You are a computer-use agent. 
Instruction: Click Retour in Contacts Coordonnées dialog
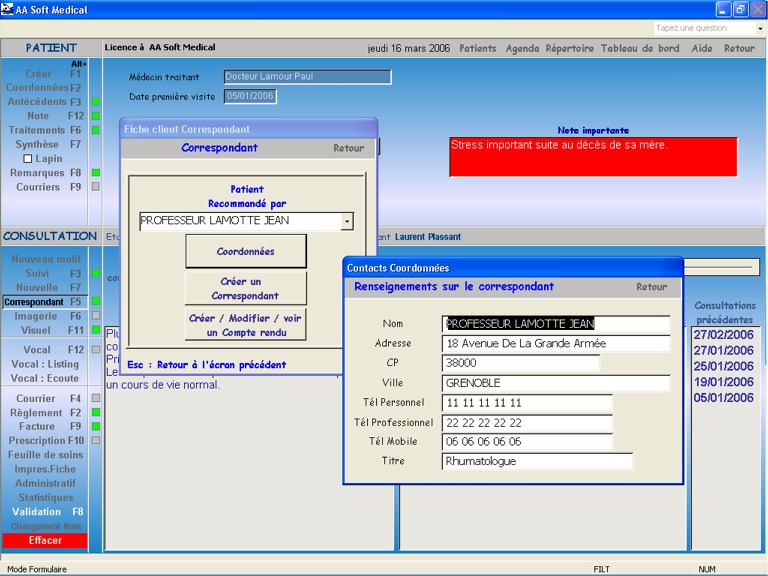click(x=651, y=287)
